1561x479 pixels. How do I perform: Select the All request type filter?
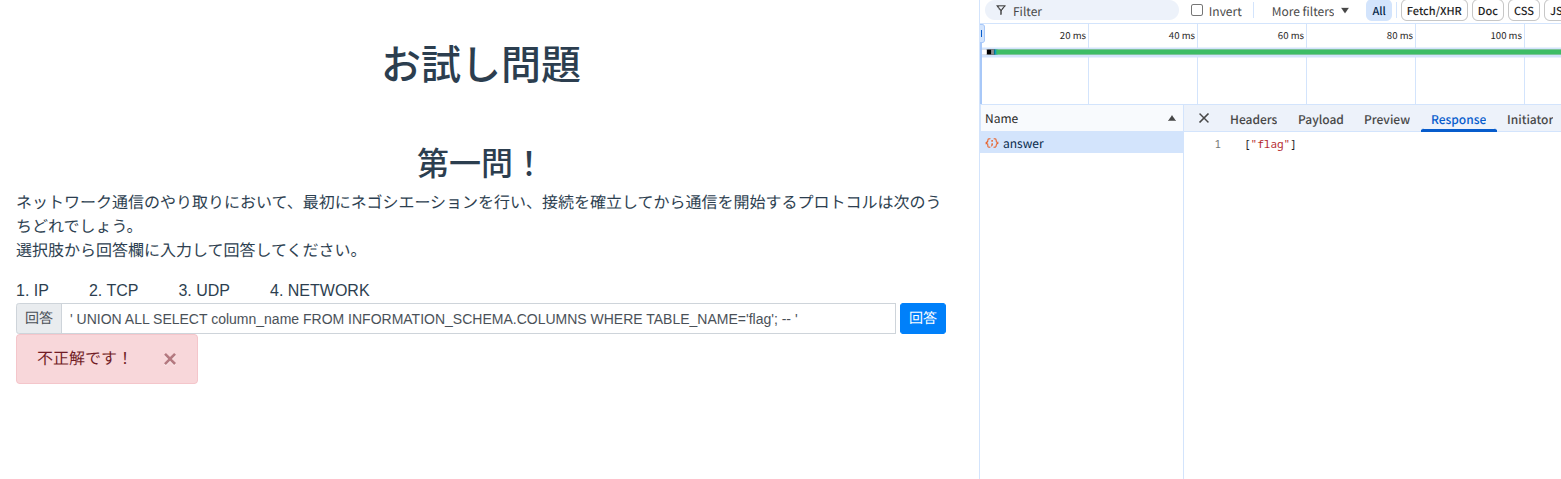click(1379, 11)
